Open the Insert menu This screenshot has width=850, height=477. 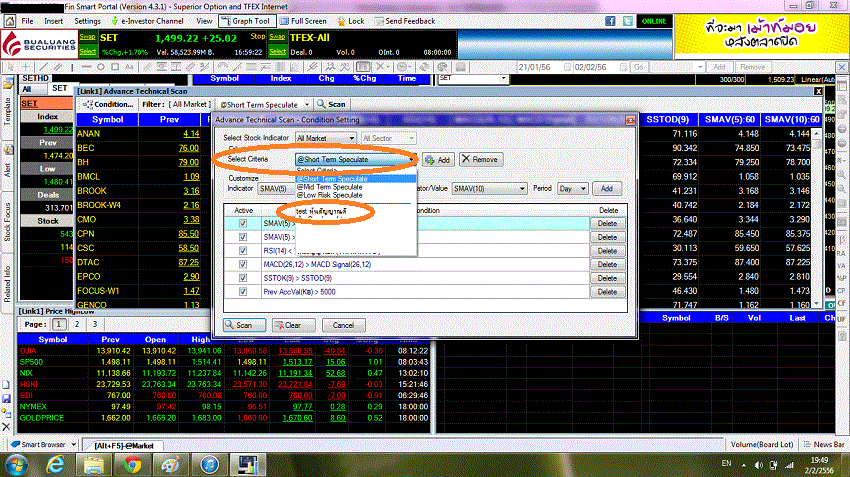pyautogui.click(x=53, y=21)
